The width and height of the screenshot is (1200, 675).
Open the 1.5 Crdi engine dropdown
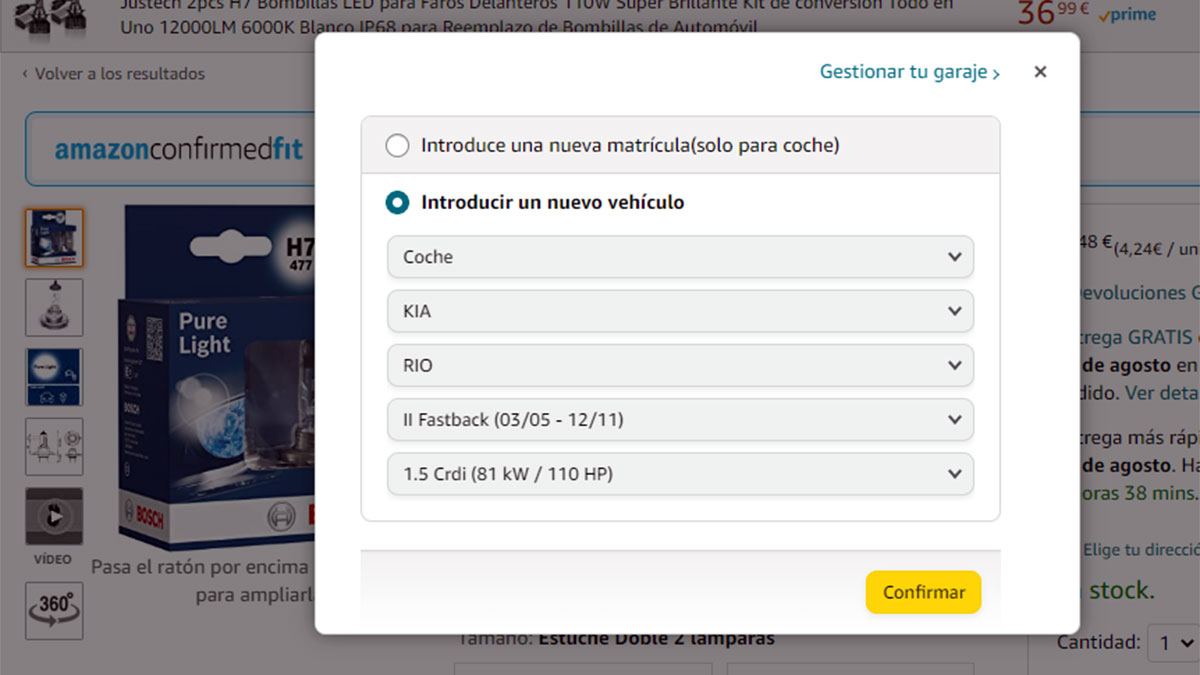pyautogui.click(x=680, y=474)
